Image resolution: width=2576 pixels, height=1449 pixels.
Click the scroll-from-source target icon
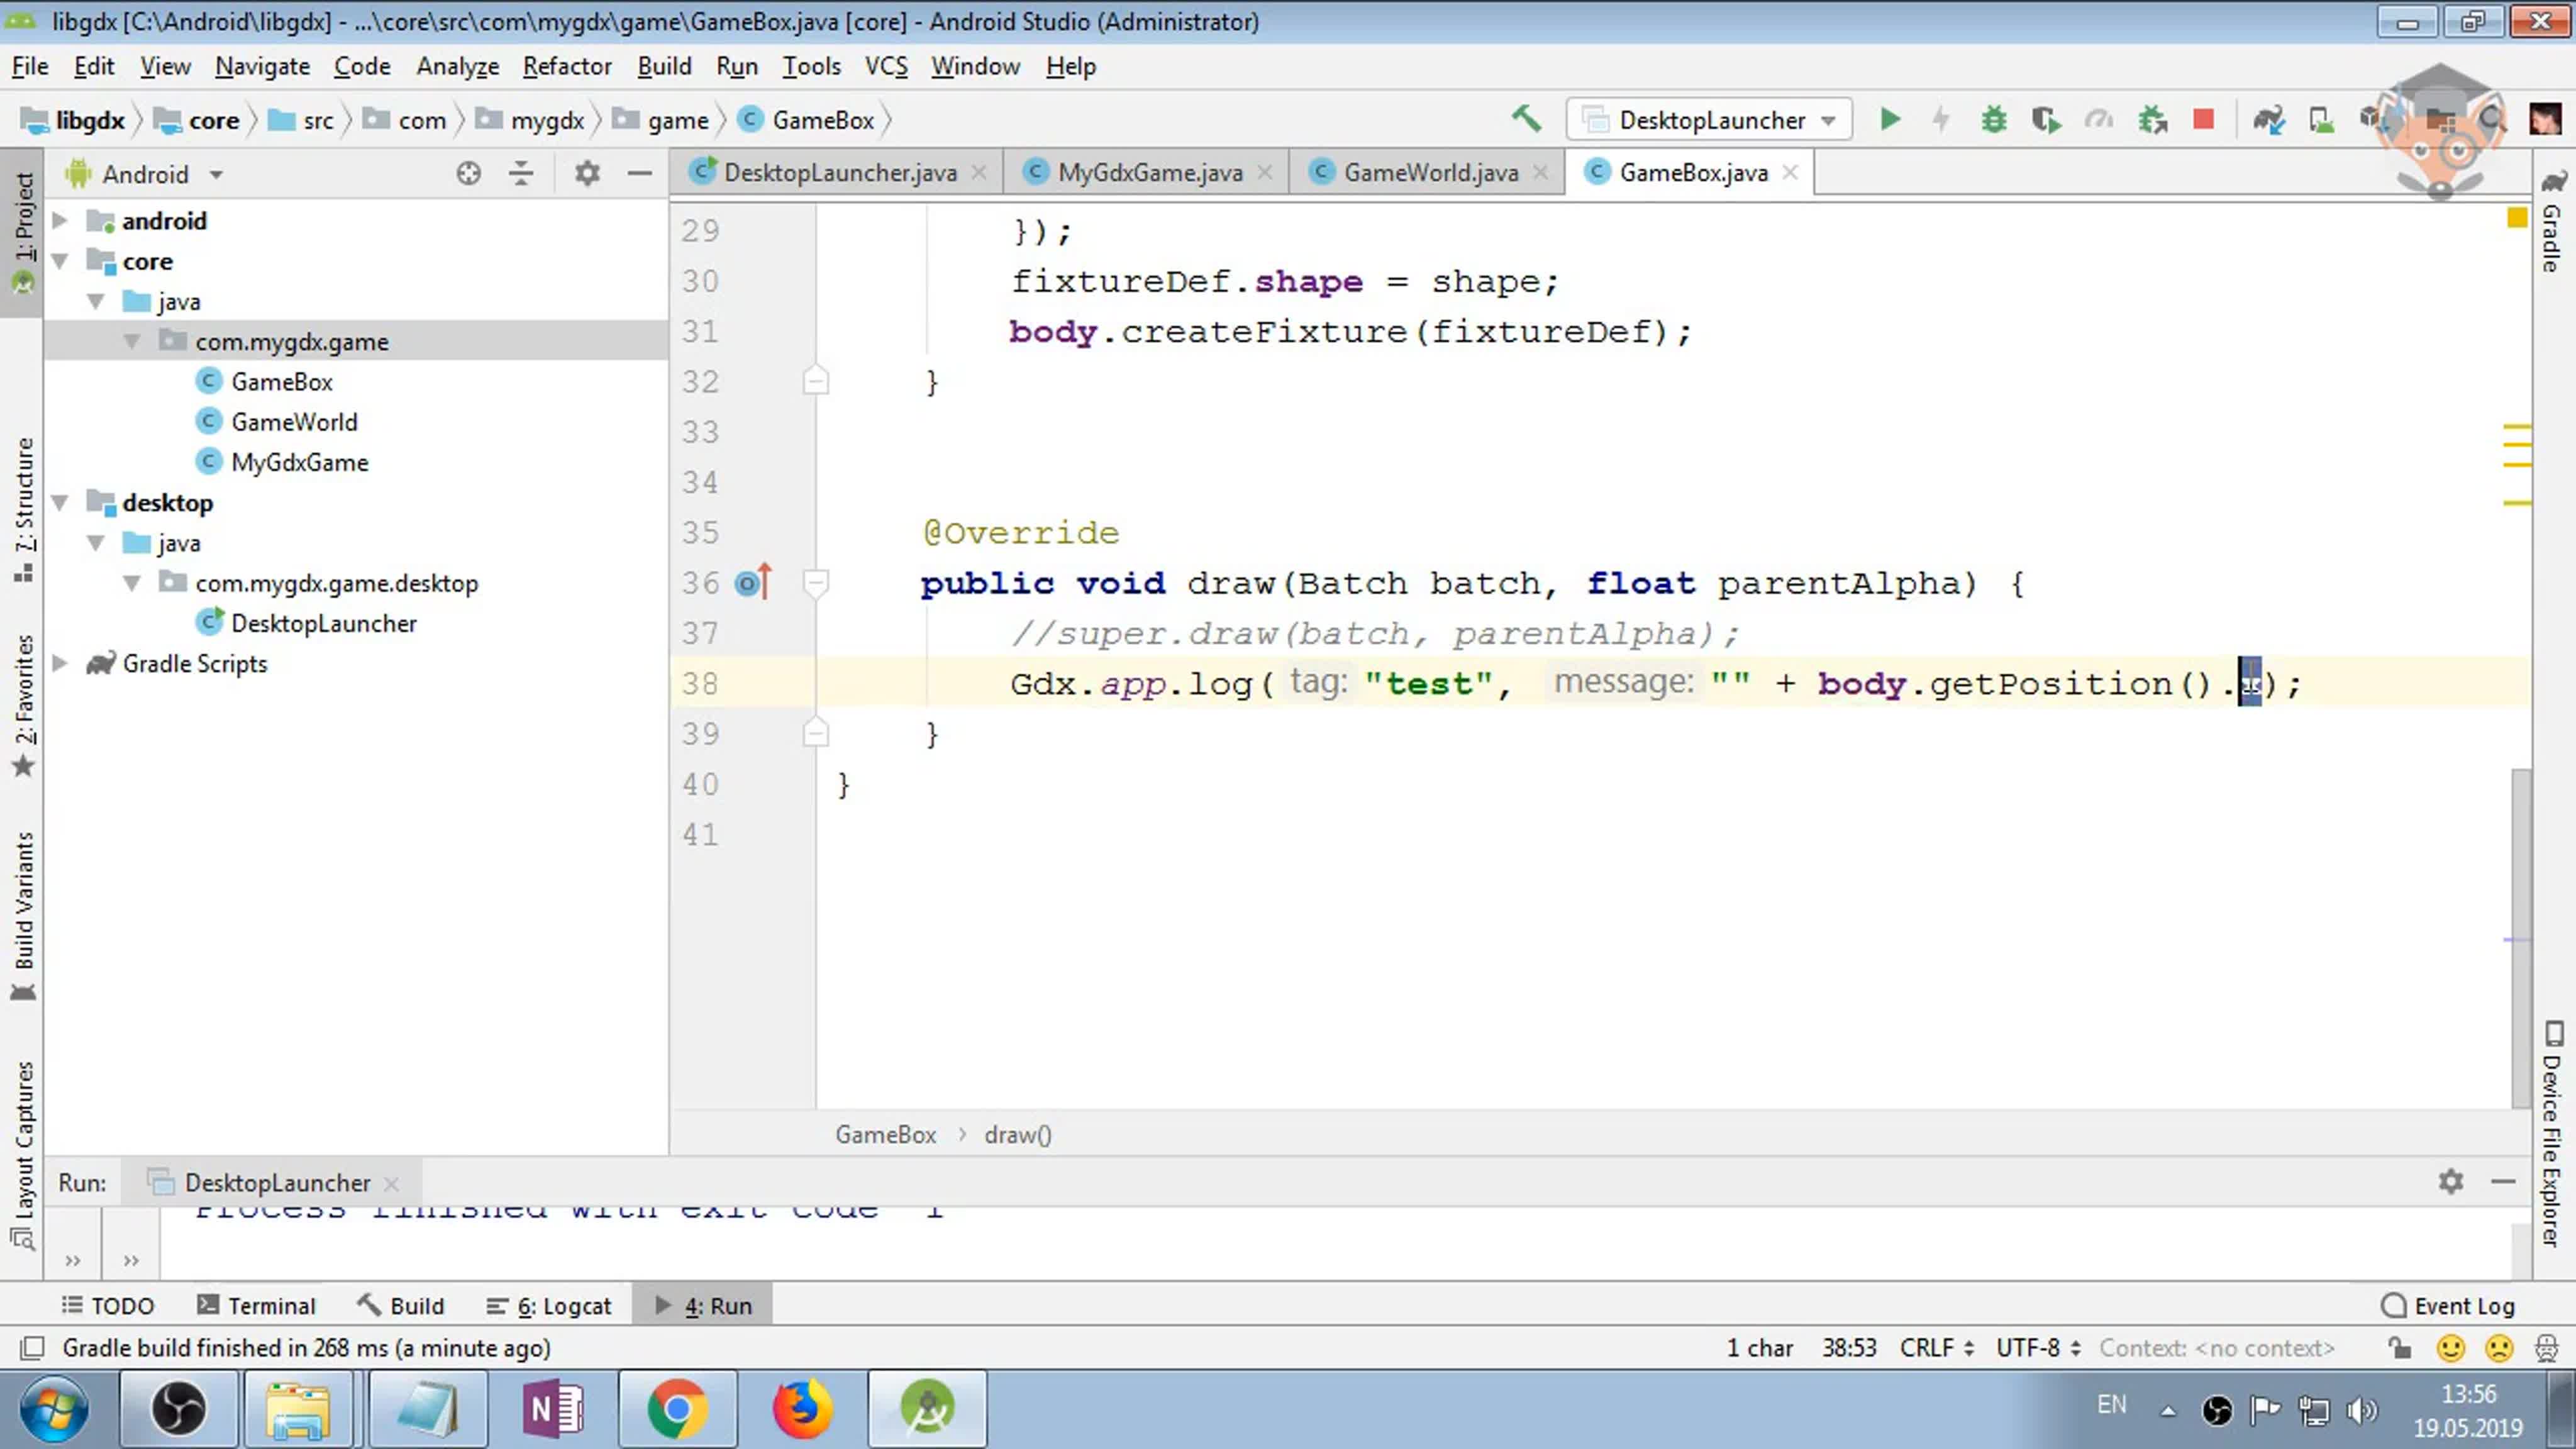[x=468, y=174]
